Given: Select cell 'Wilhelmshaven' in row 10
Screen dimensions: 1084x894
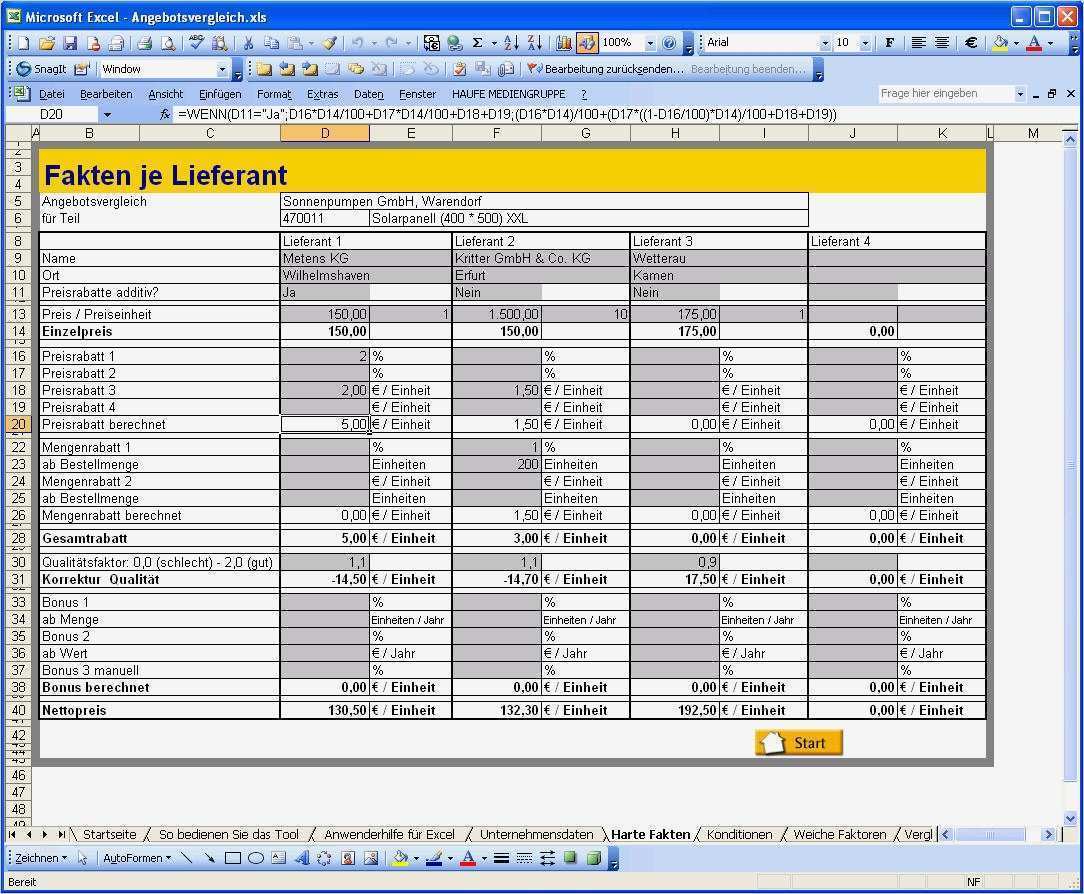Looking at the screenshot, I should [366, 275].
